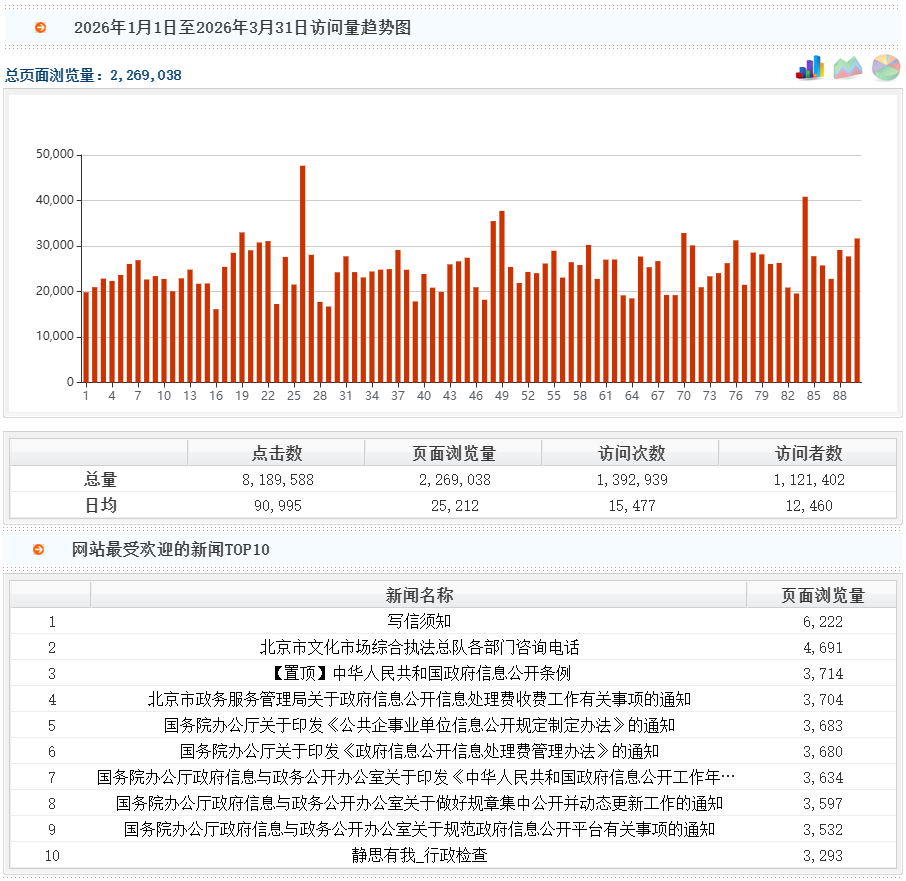
Task: Click orange arrow icon beside 访问量趋势图 heading
Action: point(40,27)
